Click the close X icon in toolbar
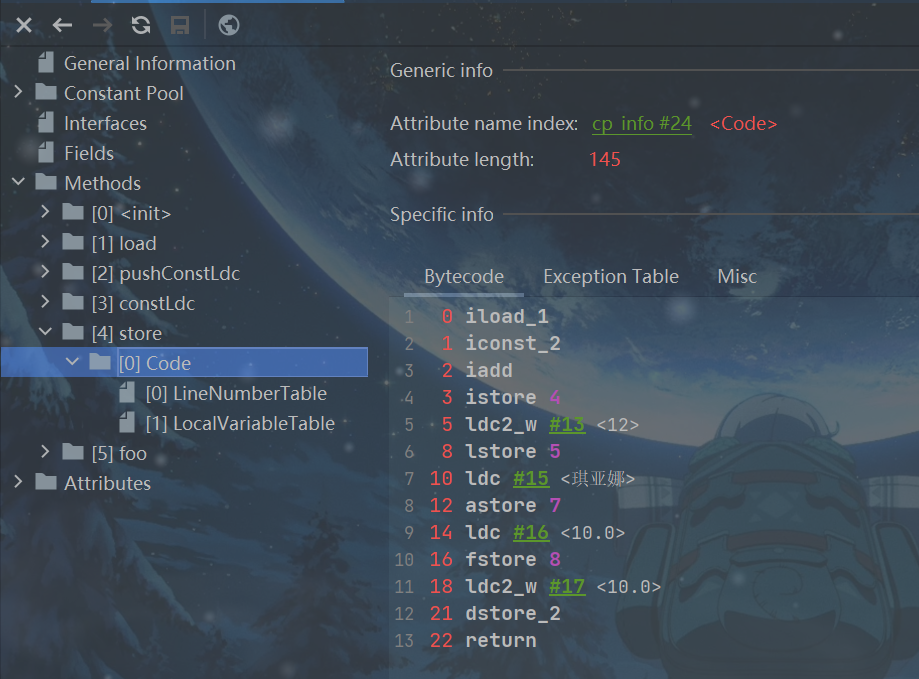This screenshot has width=919, height=679. [x=24, y=25]
